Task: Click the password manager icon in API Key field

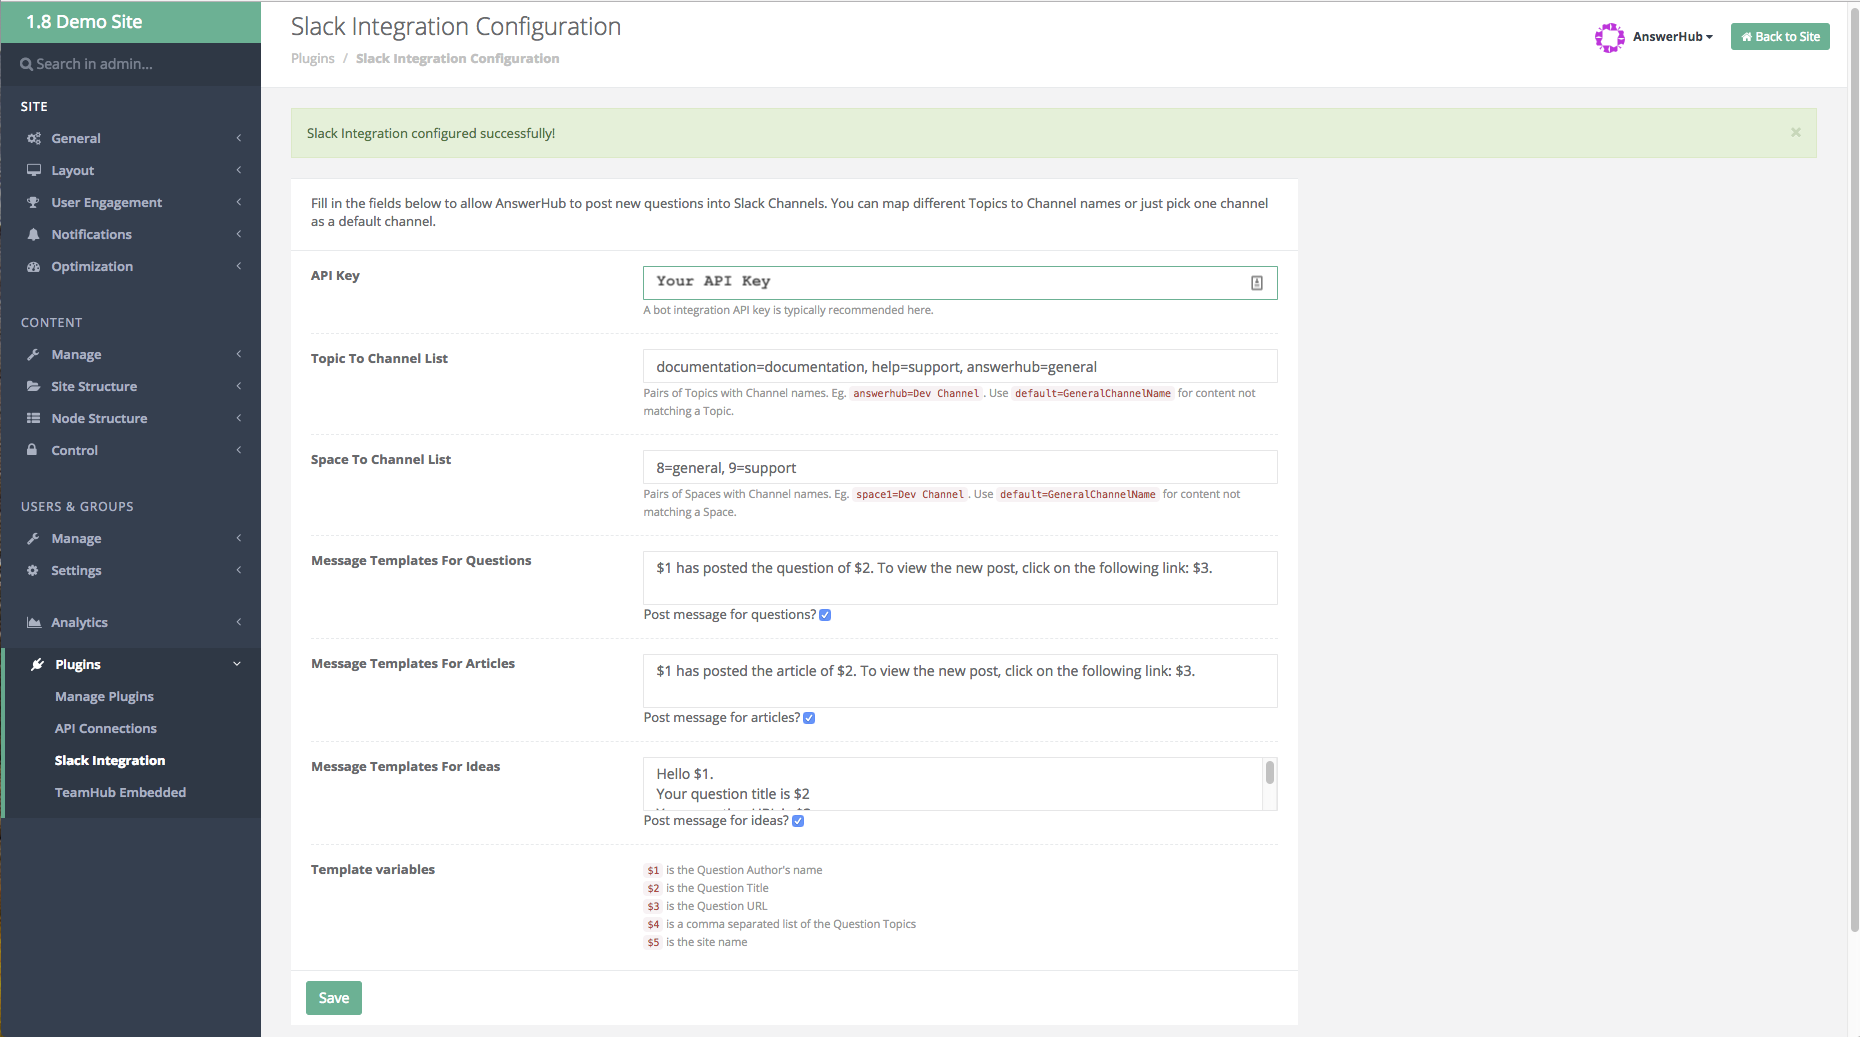Action: click(x=1257, y=283)
